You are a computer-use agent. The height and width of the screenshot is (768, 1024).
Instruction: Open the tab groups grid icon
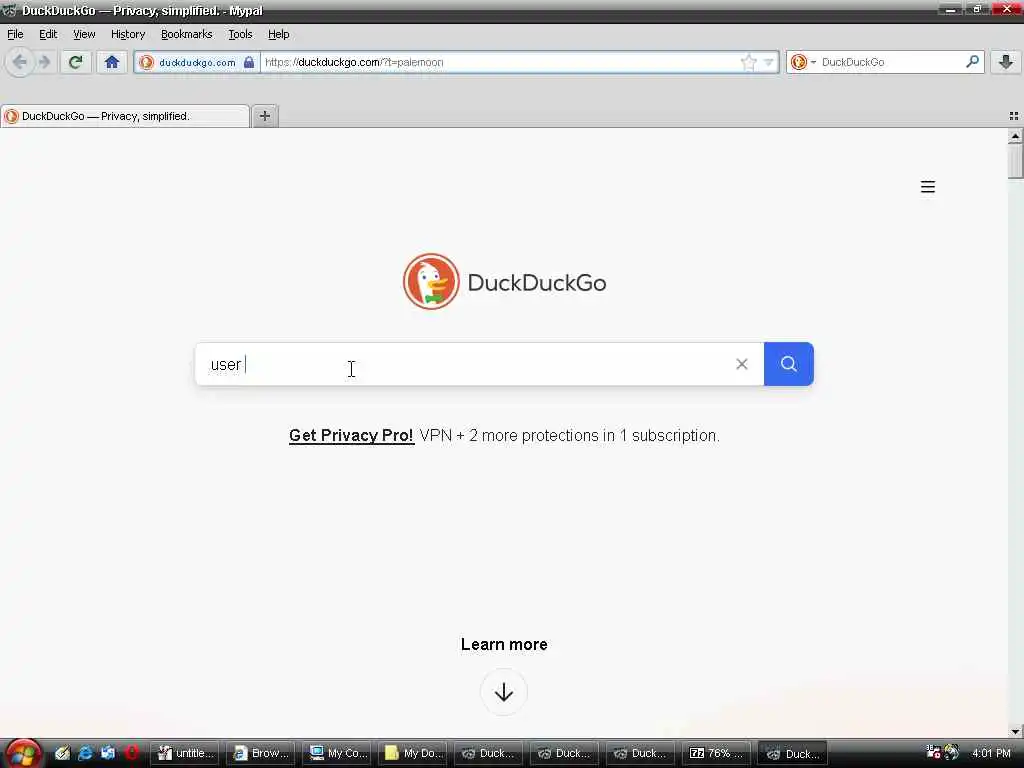point(1014,116)
